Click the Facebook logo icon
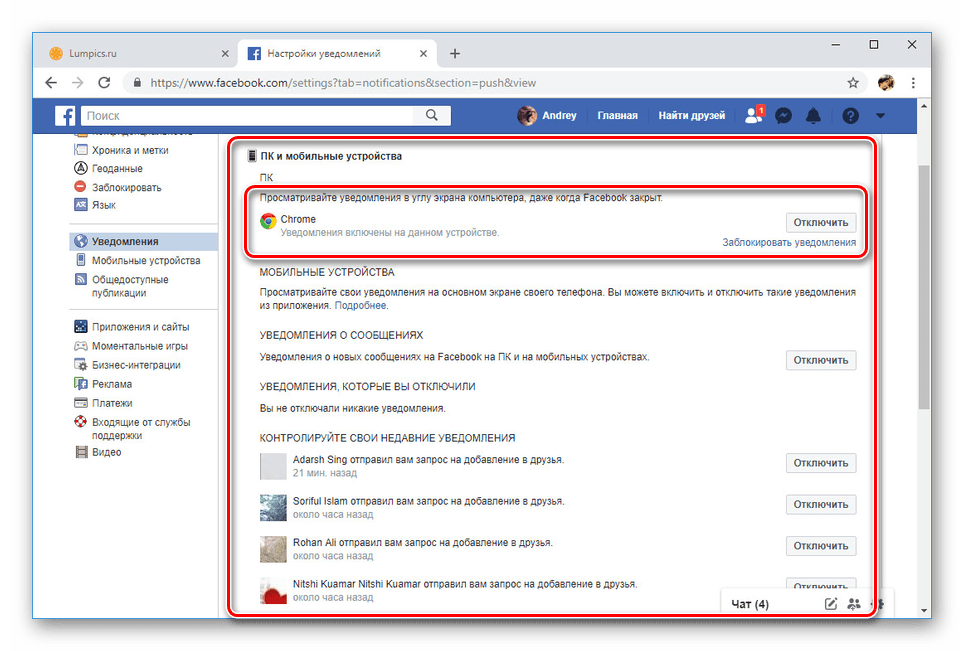Screen dimensions: 964x651 65,116
